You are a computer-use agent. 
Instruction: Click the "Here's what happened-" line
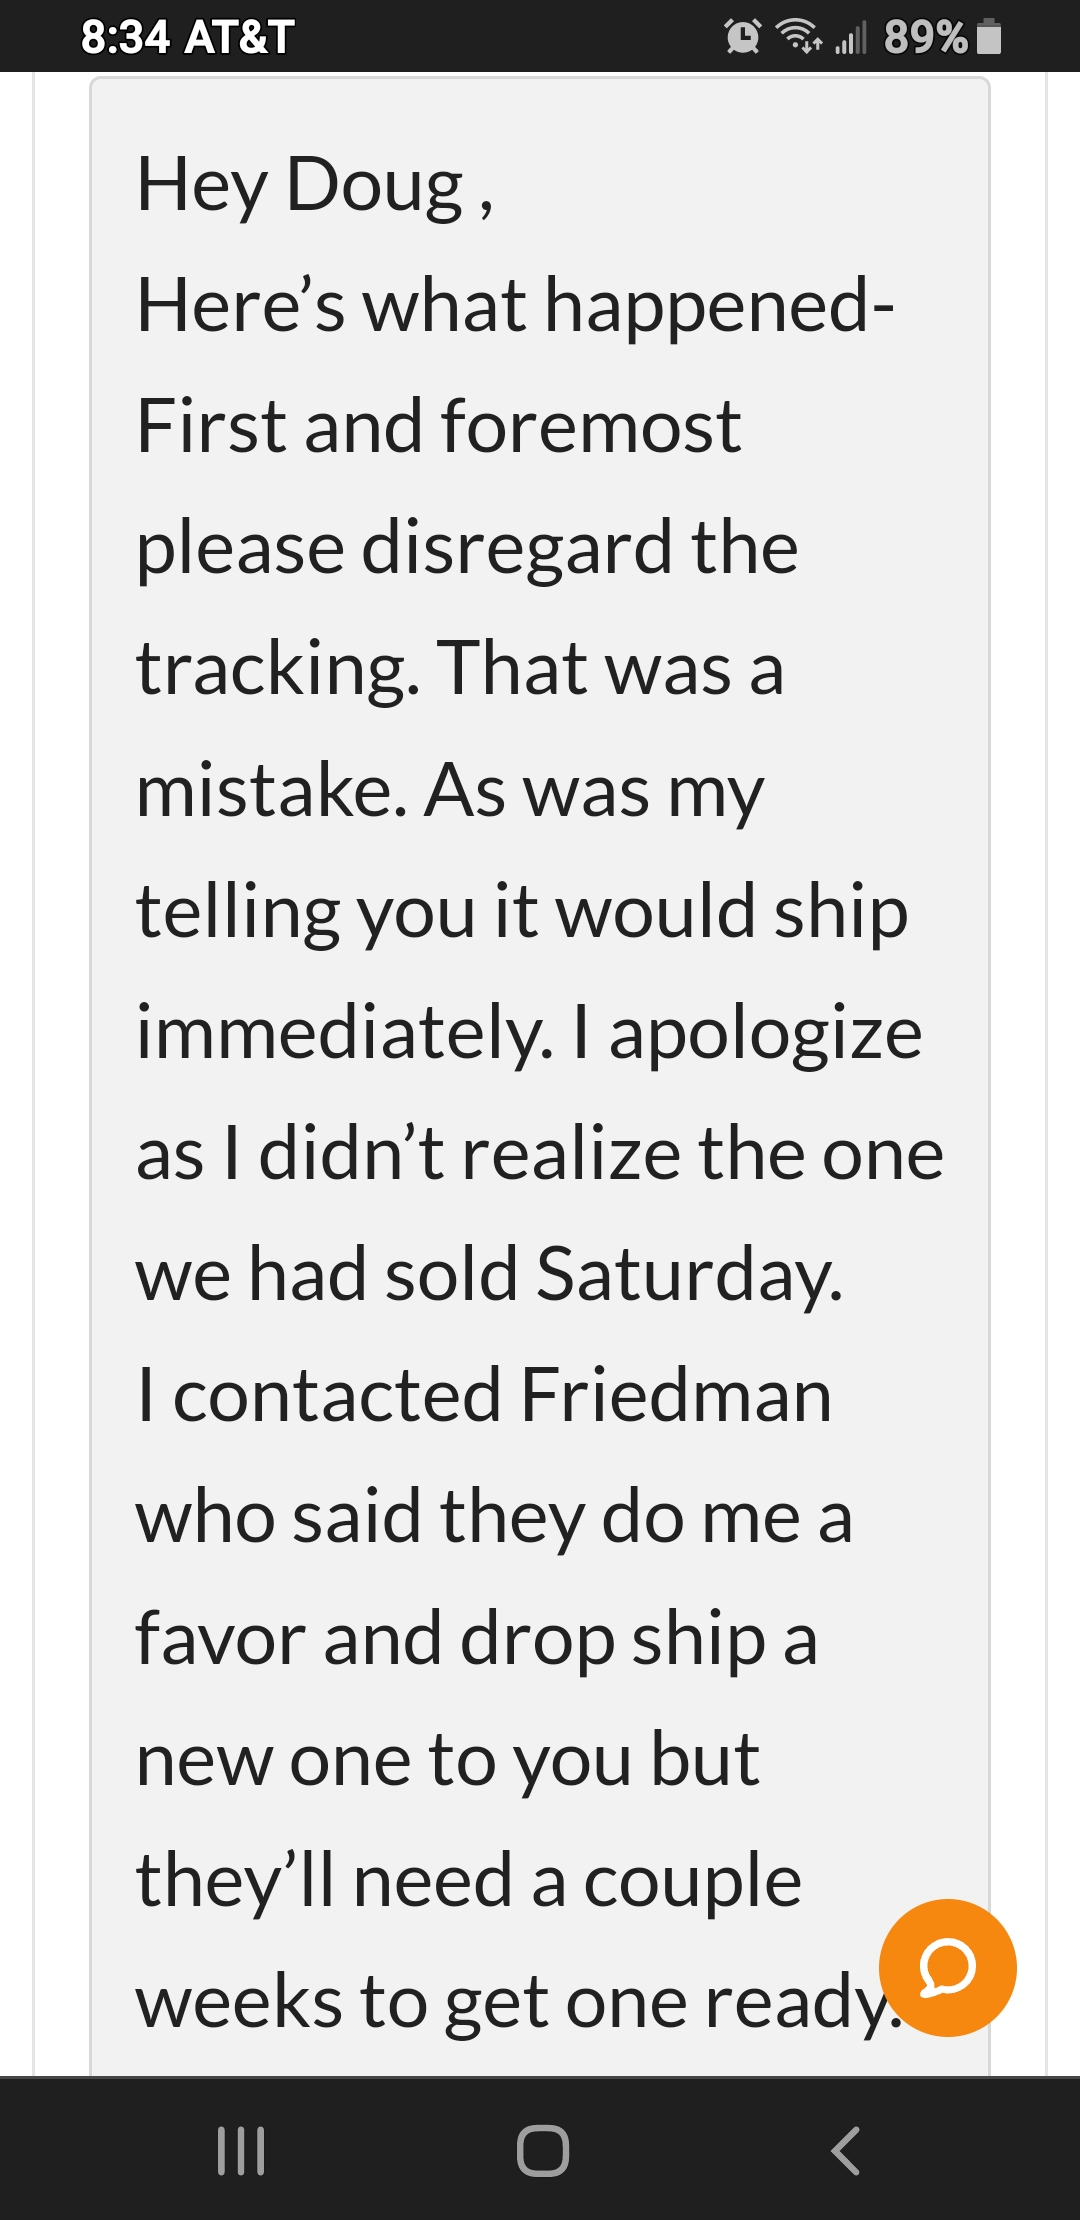coord(515,305)
